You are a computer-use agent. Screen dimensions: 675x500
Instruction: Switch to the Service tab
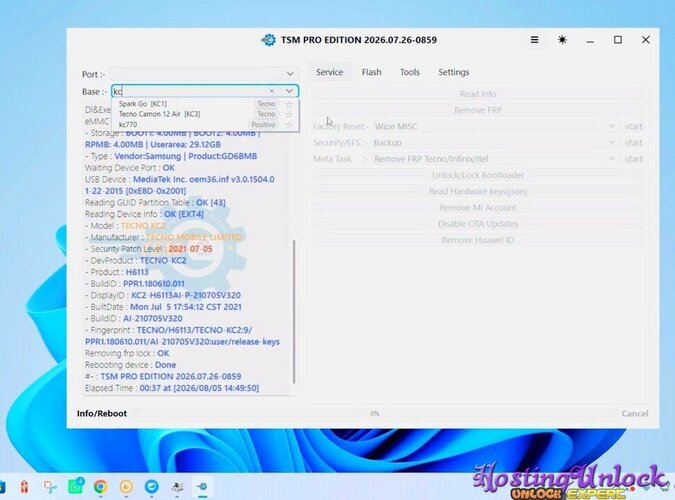pos(329,72)
